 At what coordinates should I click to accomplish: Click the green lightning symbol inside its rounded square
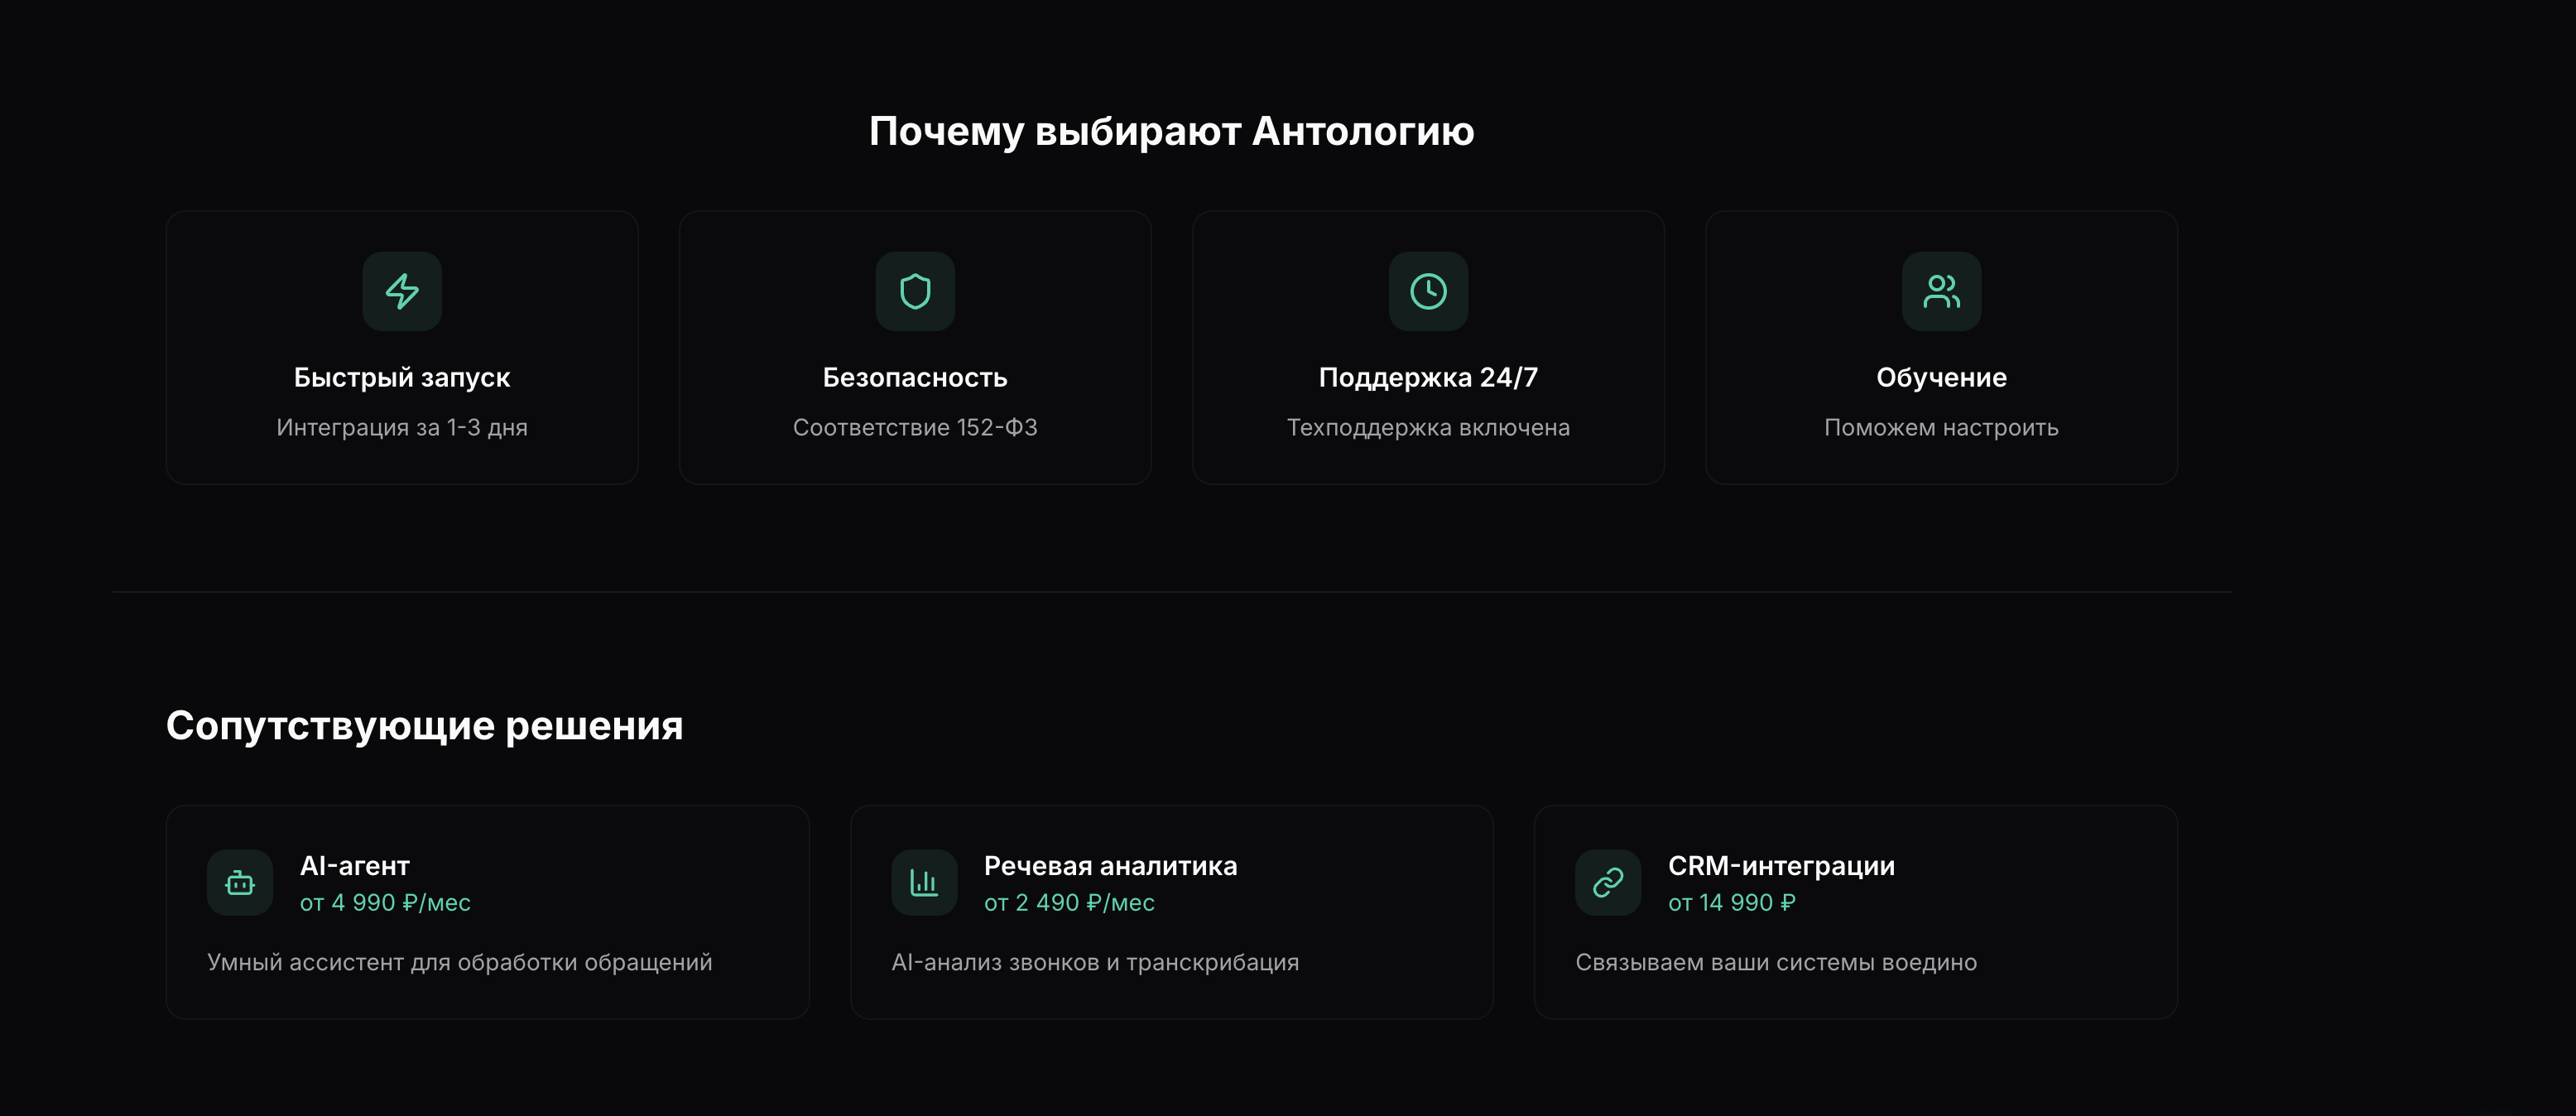tap(402, 291)
